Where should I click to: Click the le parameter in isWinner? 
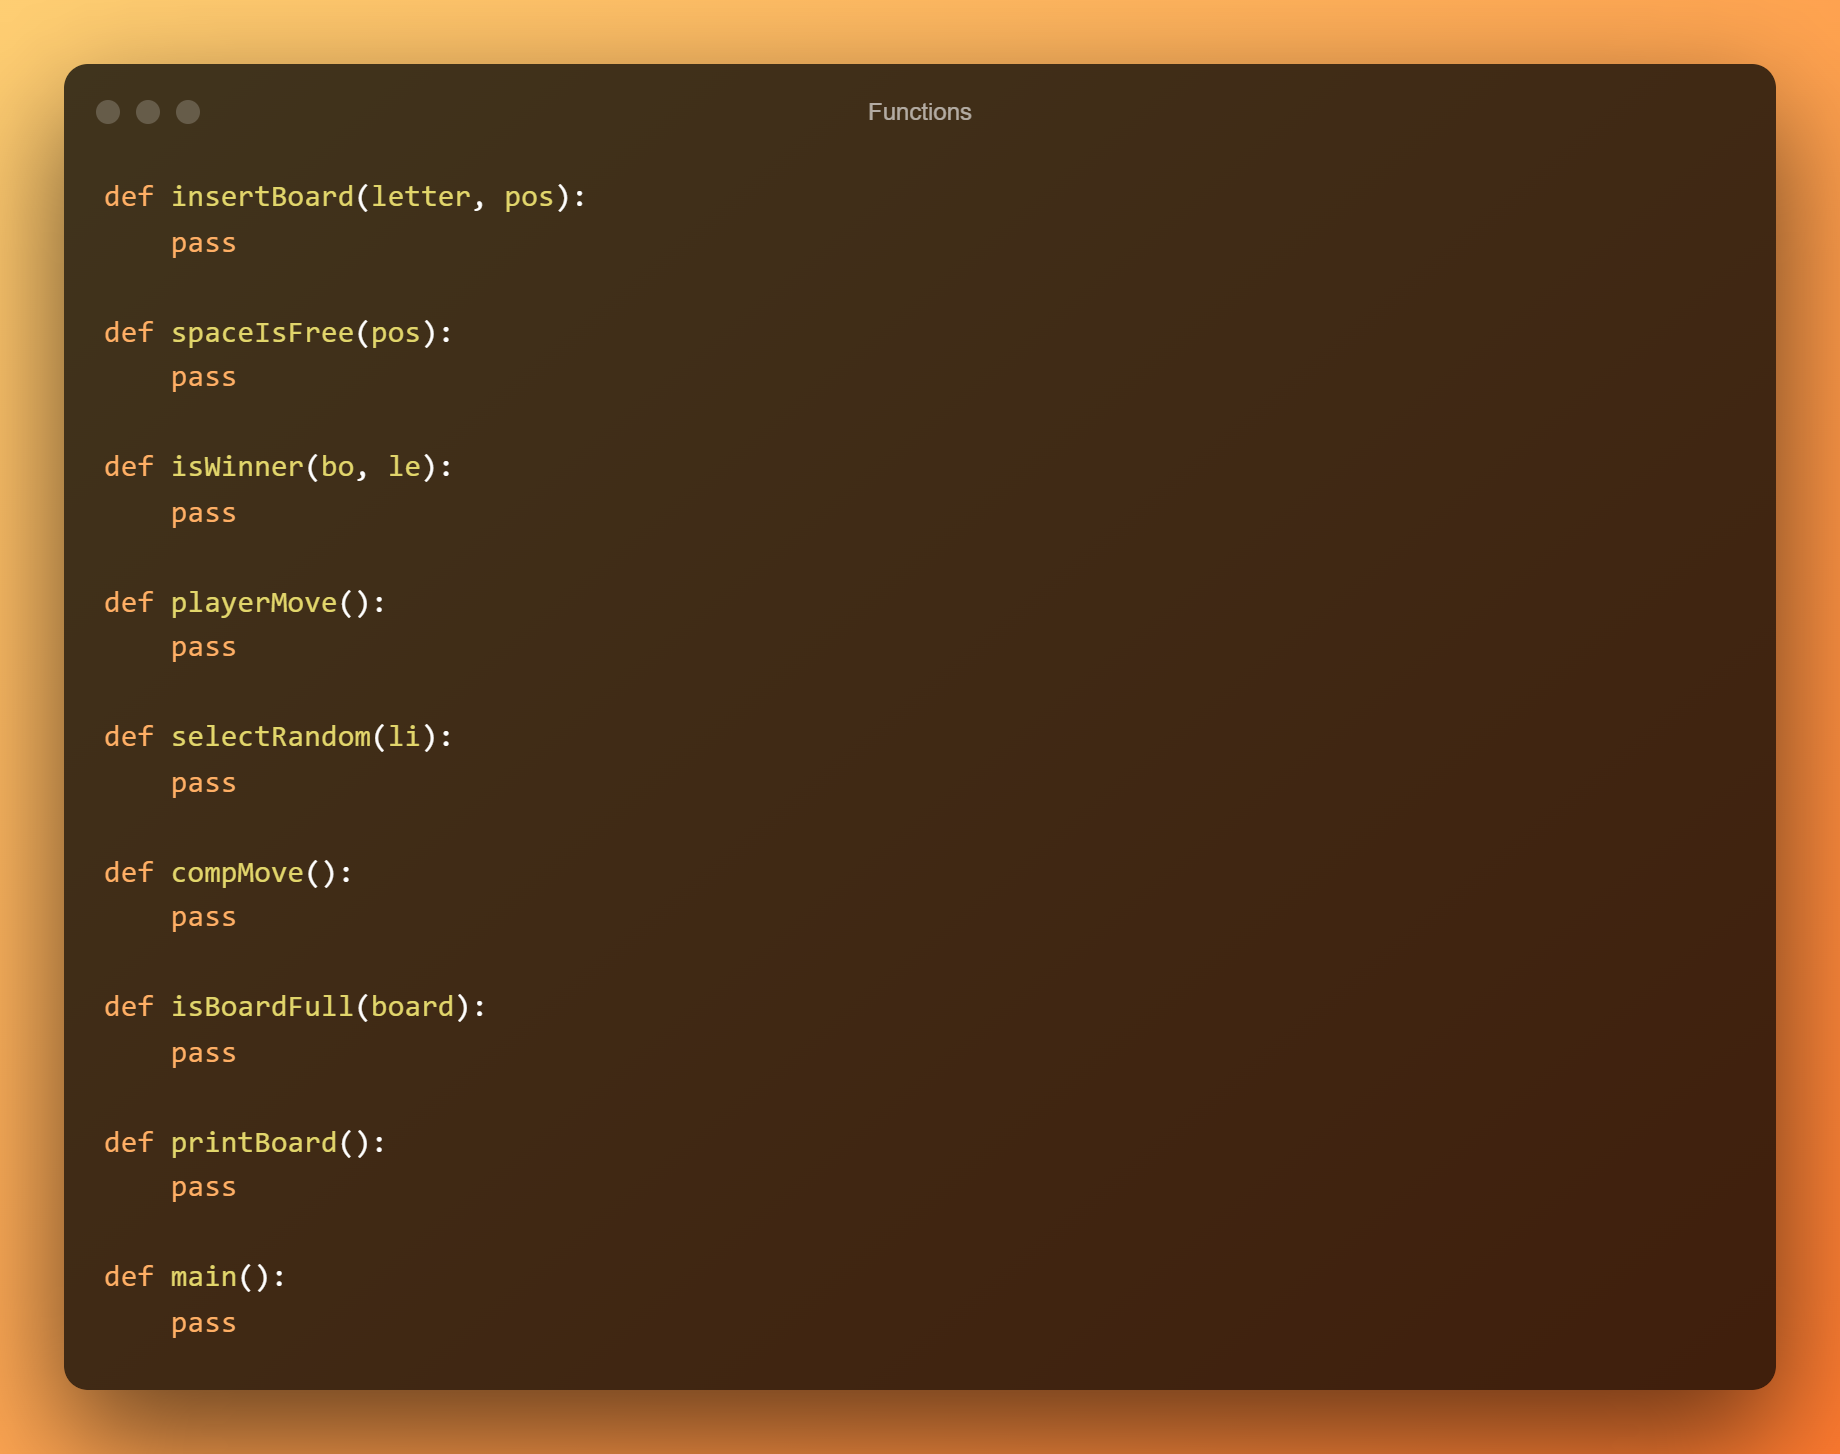[404, 466]
